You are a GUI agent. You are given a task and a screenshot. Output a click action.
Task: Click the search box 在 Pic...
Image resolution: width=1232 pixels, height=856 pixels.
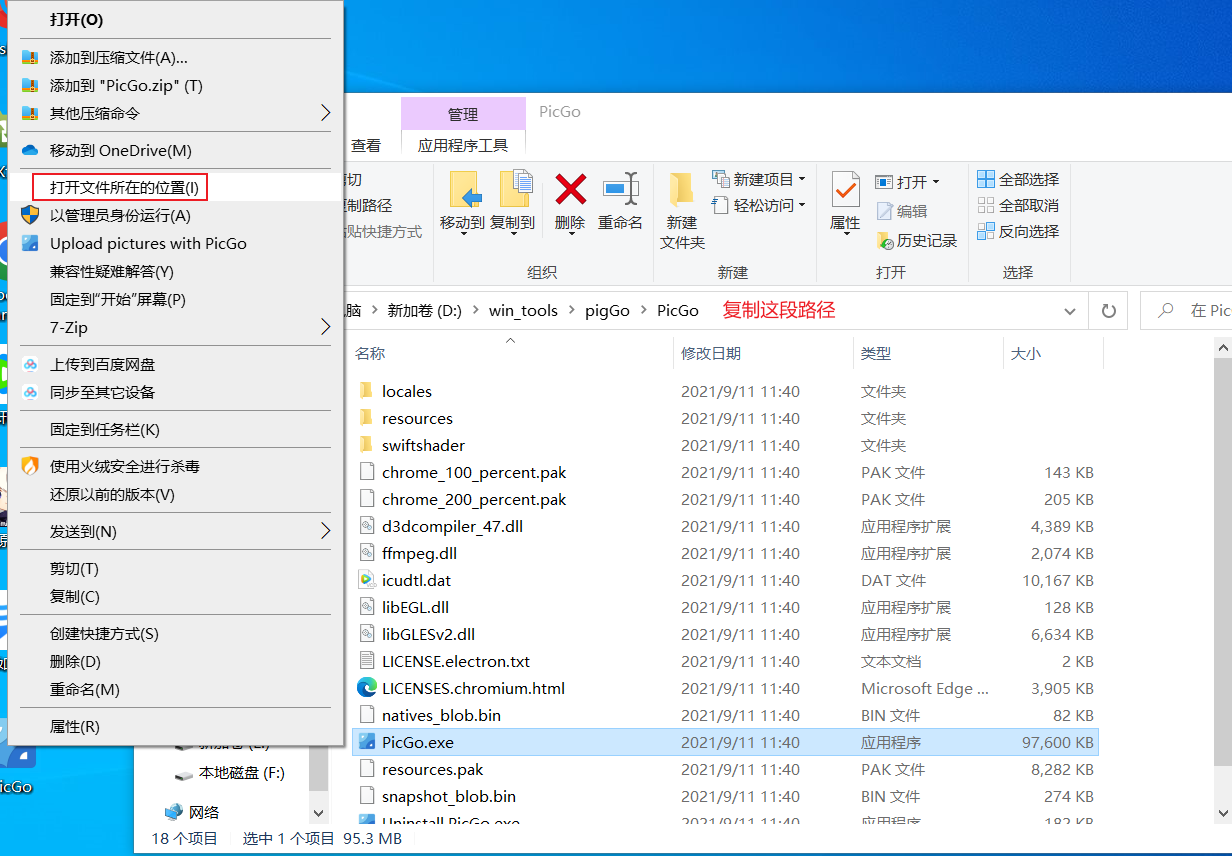pos(1187,311)
